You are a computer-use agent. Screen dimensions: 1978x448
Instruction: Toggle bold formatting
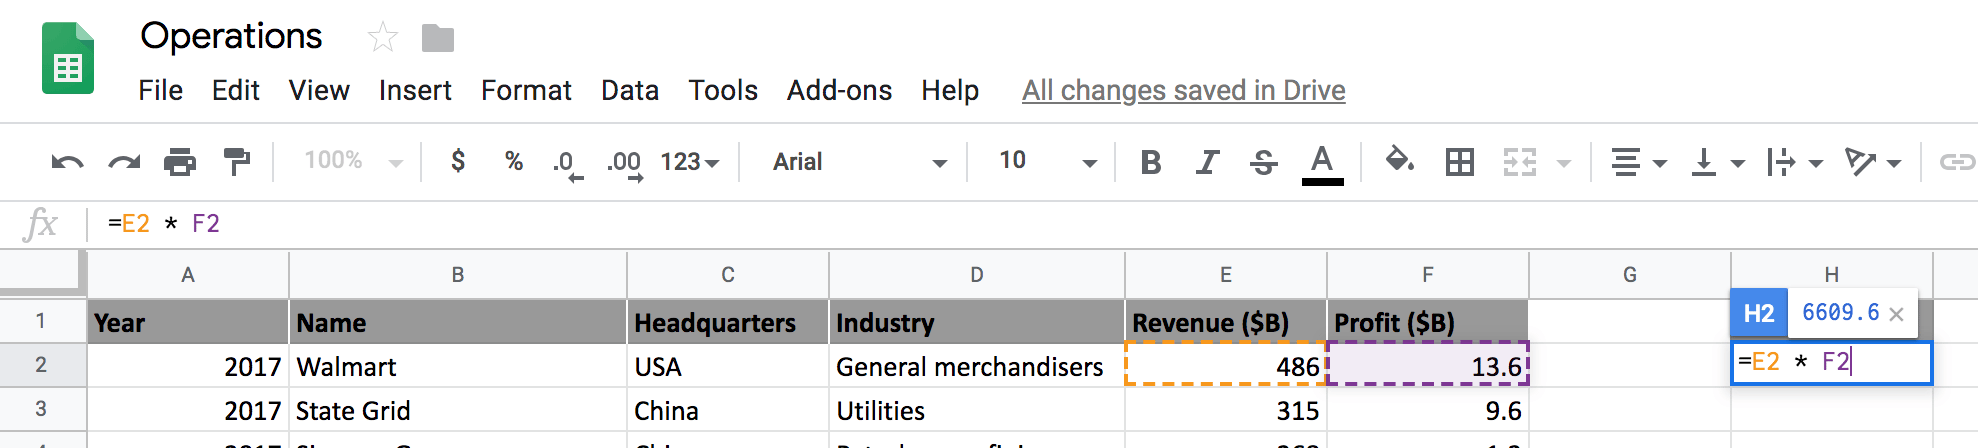click(1151, 162)
